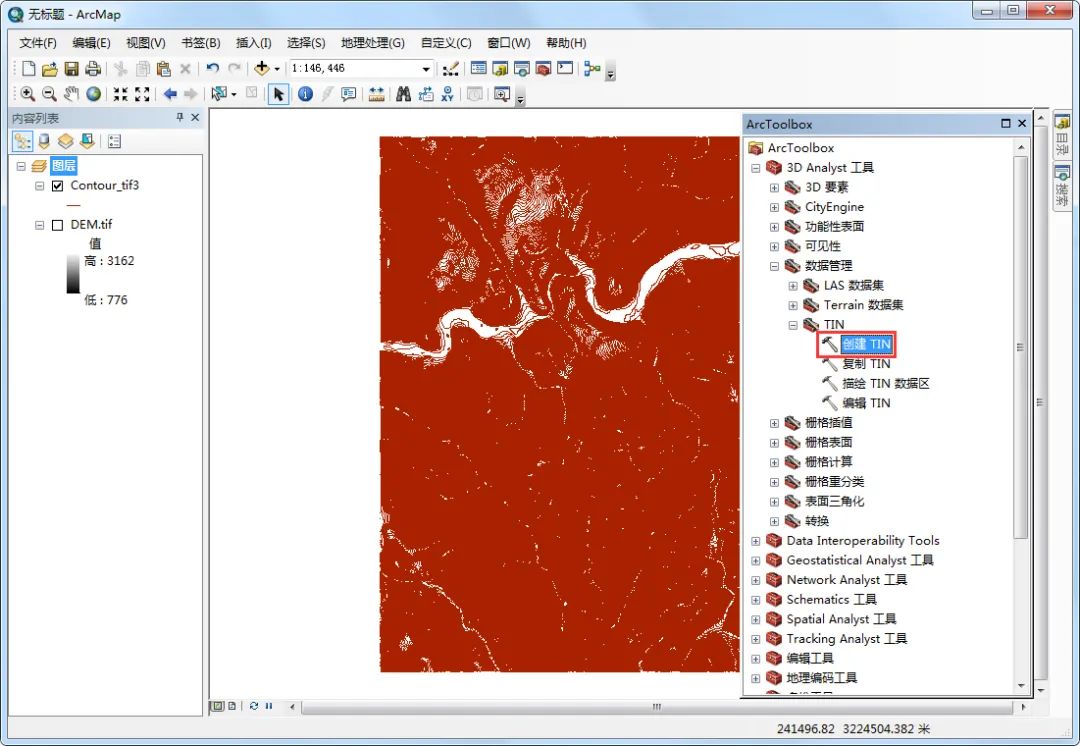
Task: Launch the ModelBuilder icon
Action: tap(592, 68)
